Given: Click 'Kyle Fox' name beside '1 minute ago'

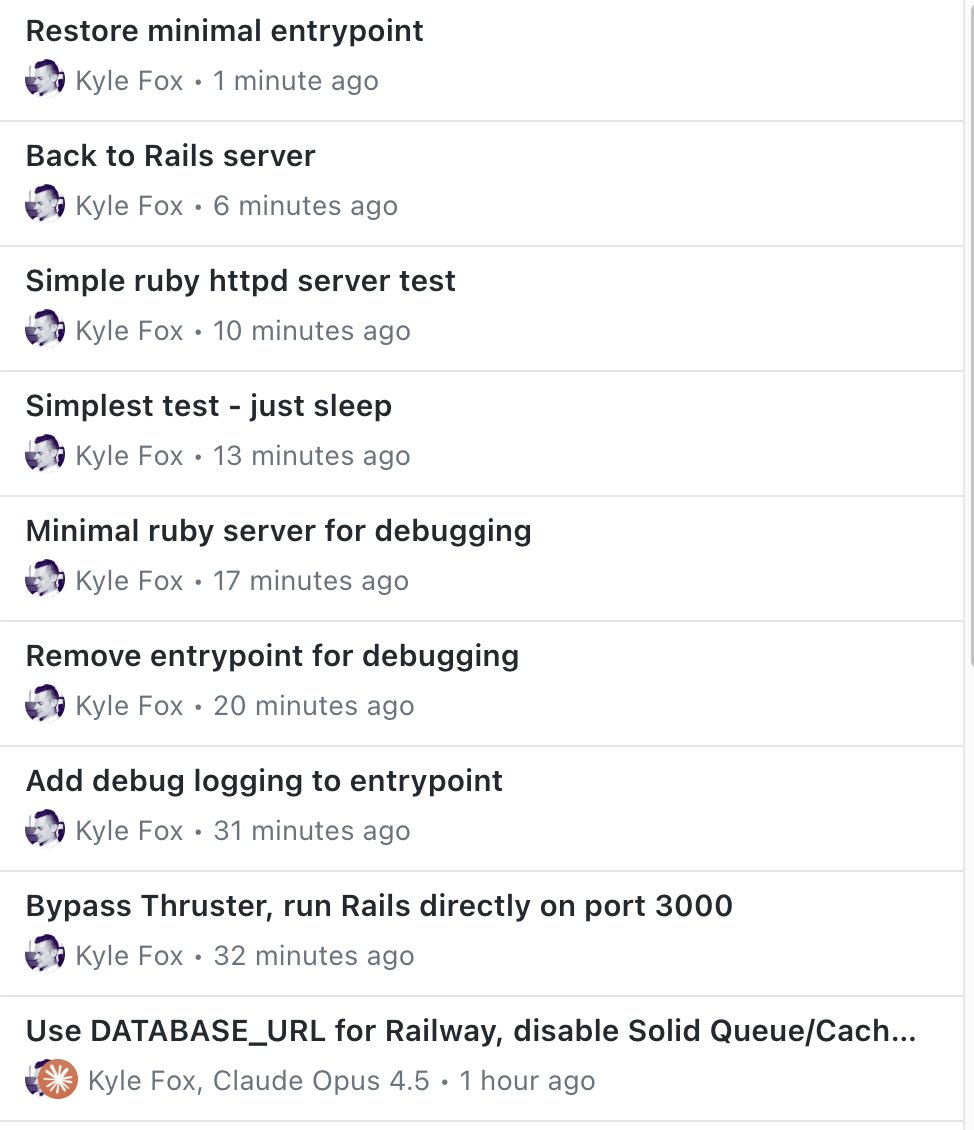Looking at the screenshot, I should click(x=130, y=81).
